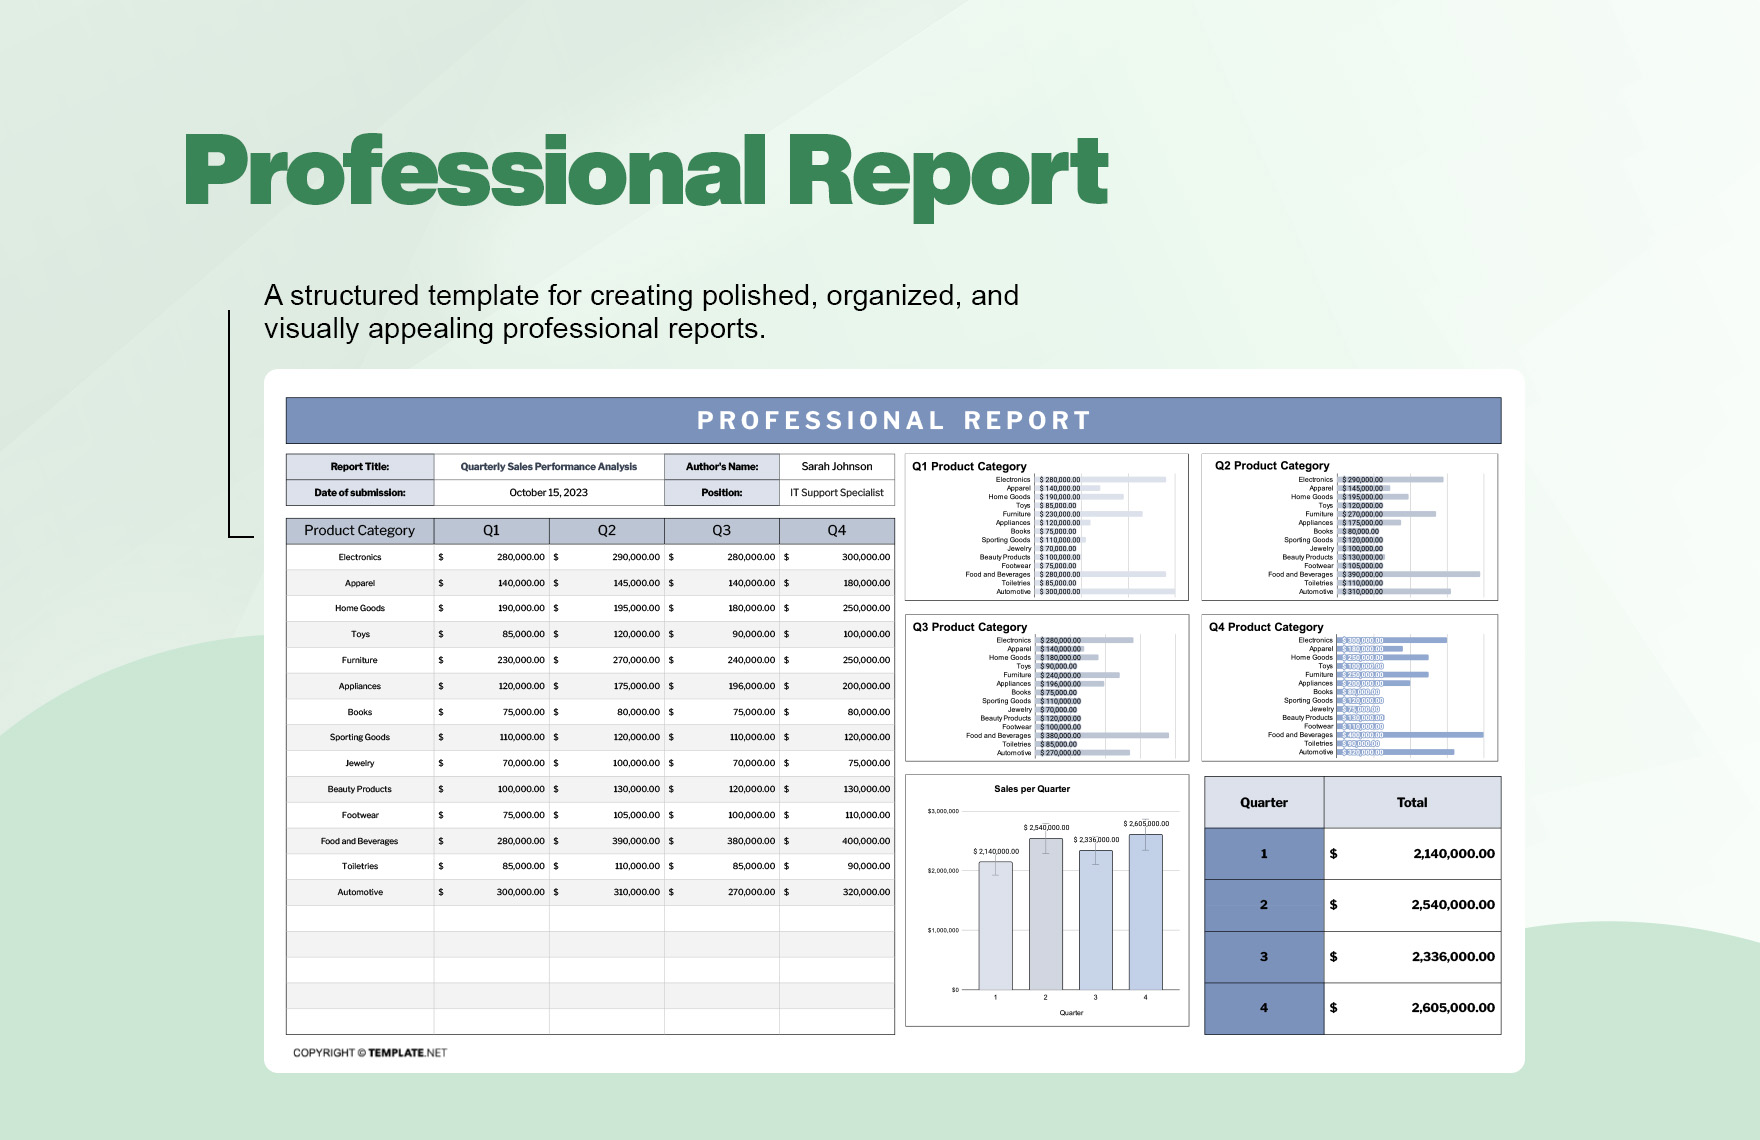Select the Product Category column header
Viewport: 1760px width, 1140px height.
pyautogui.click(x=360, y=530)
